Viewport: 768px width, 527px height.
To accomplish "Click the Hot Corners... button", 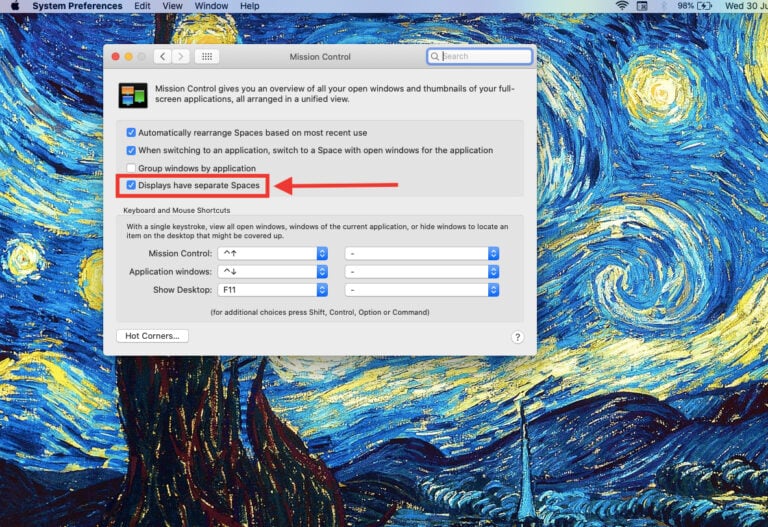I will click(152, 336).
